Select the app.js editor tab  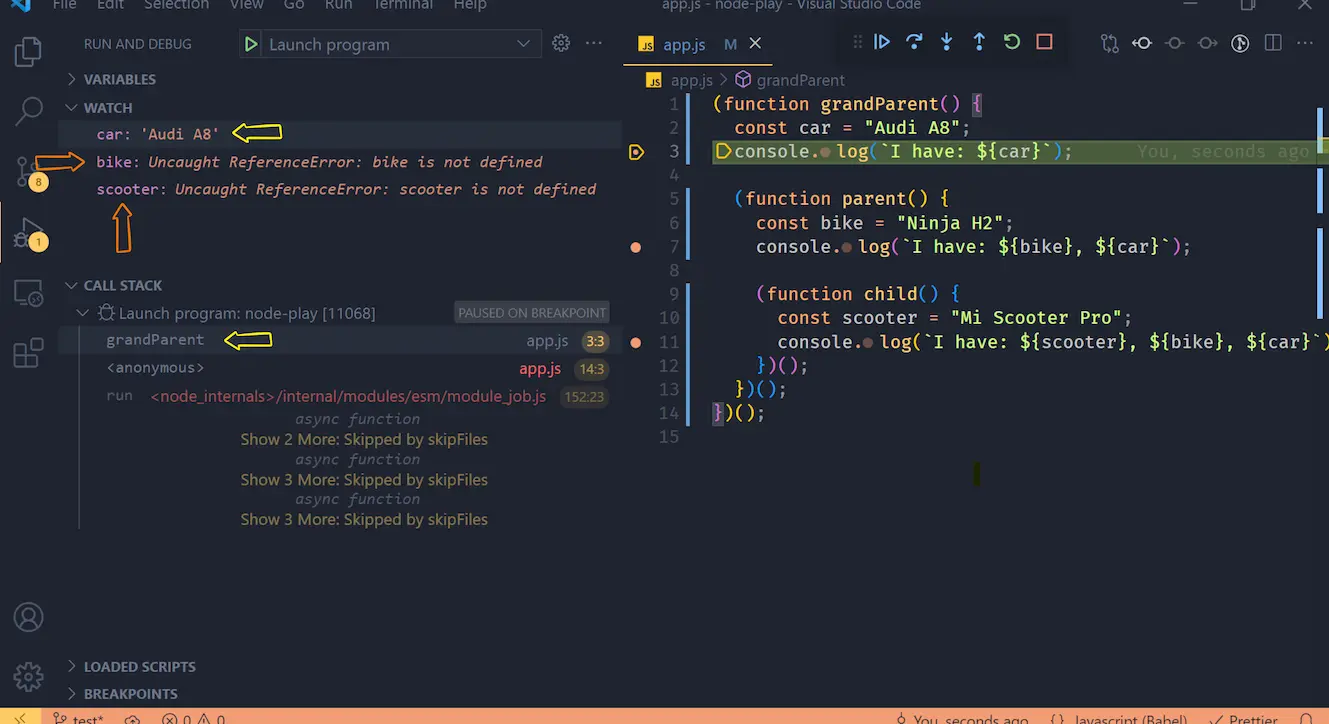point(699,44)
